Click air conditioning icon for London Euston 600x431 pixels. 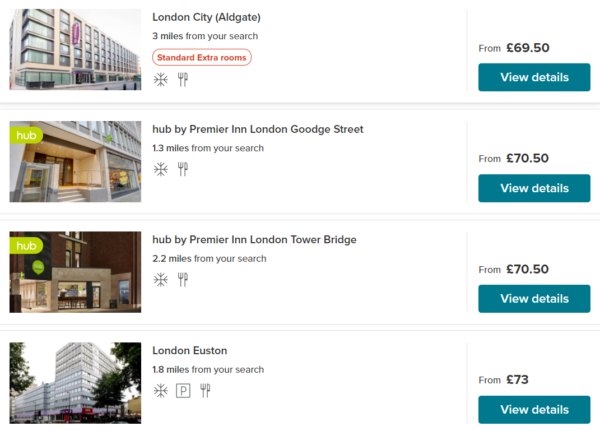[x=161, y=391]
